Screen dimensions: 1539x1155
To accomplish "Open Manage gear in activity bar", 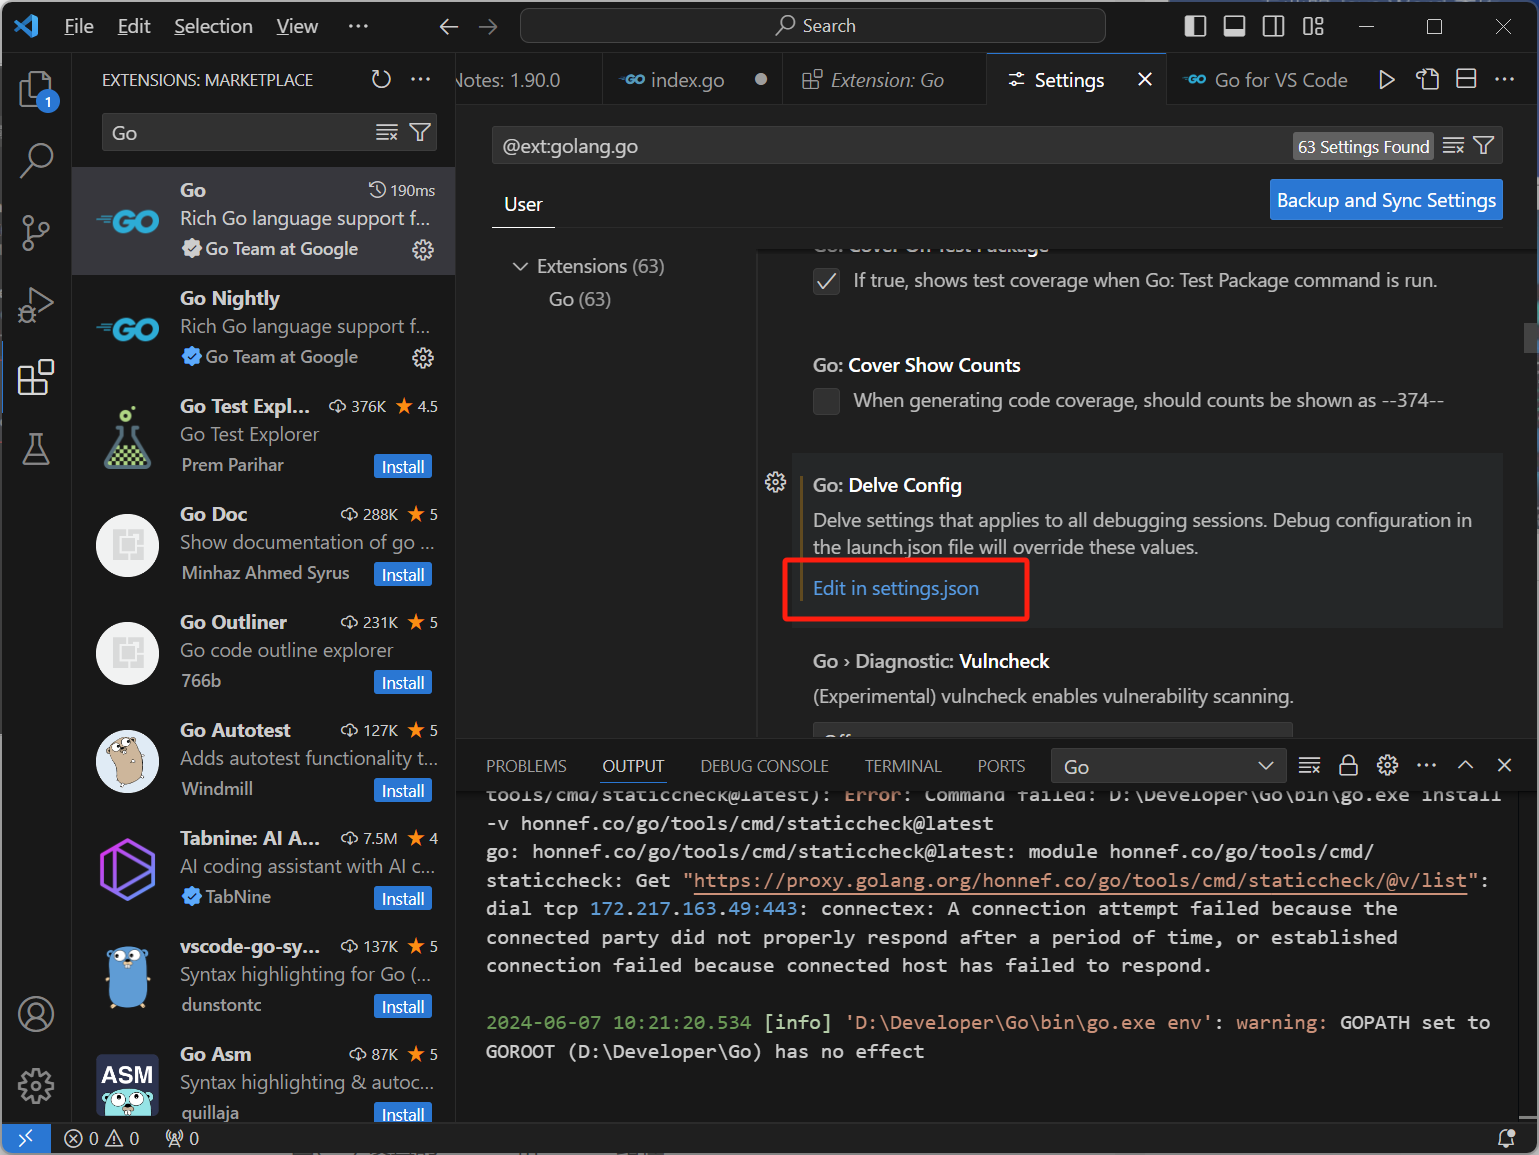I will (36, 1085).
